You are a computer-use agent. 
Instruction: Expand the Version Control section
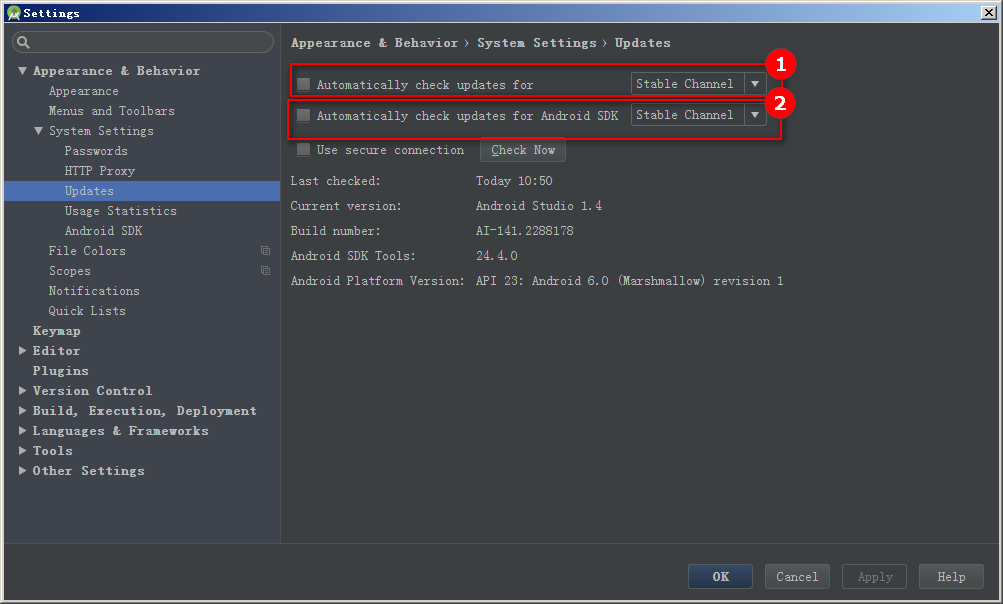pyautogui.click(x=22, y=390)
